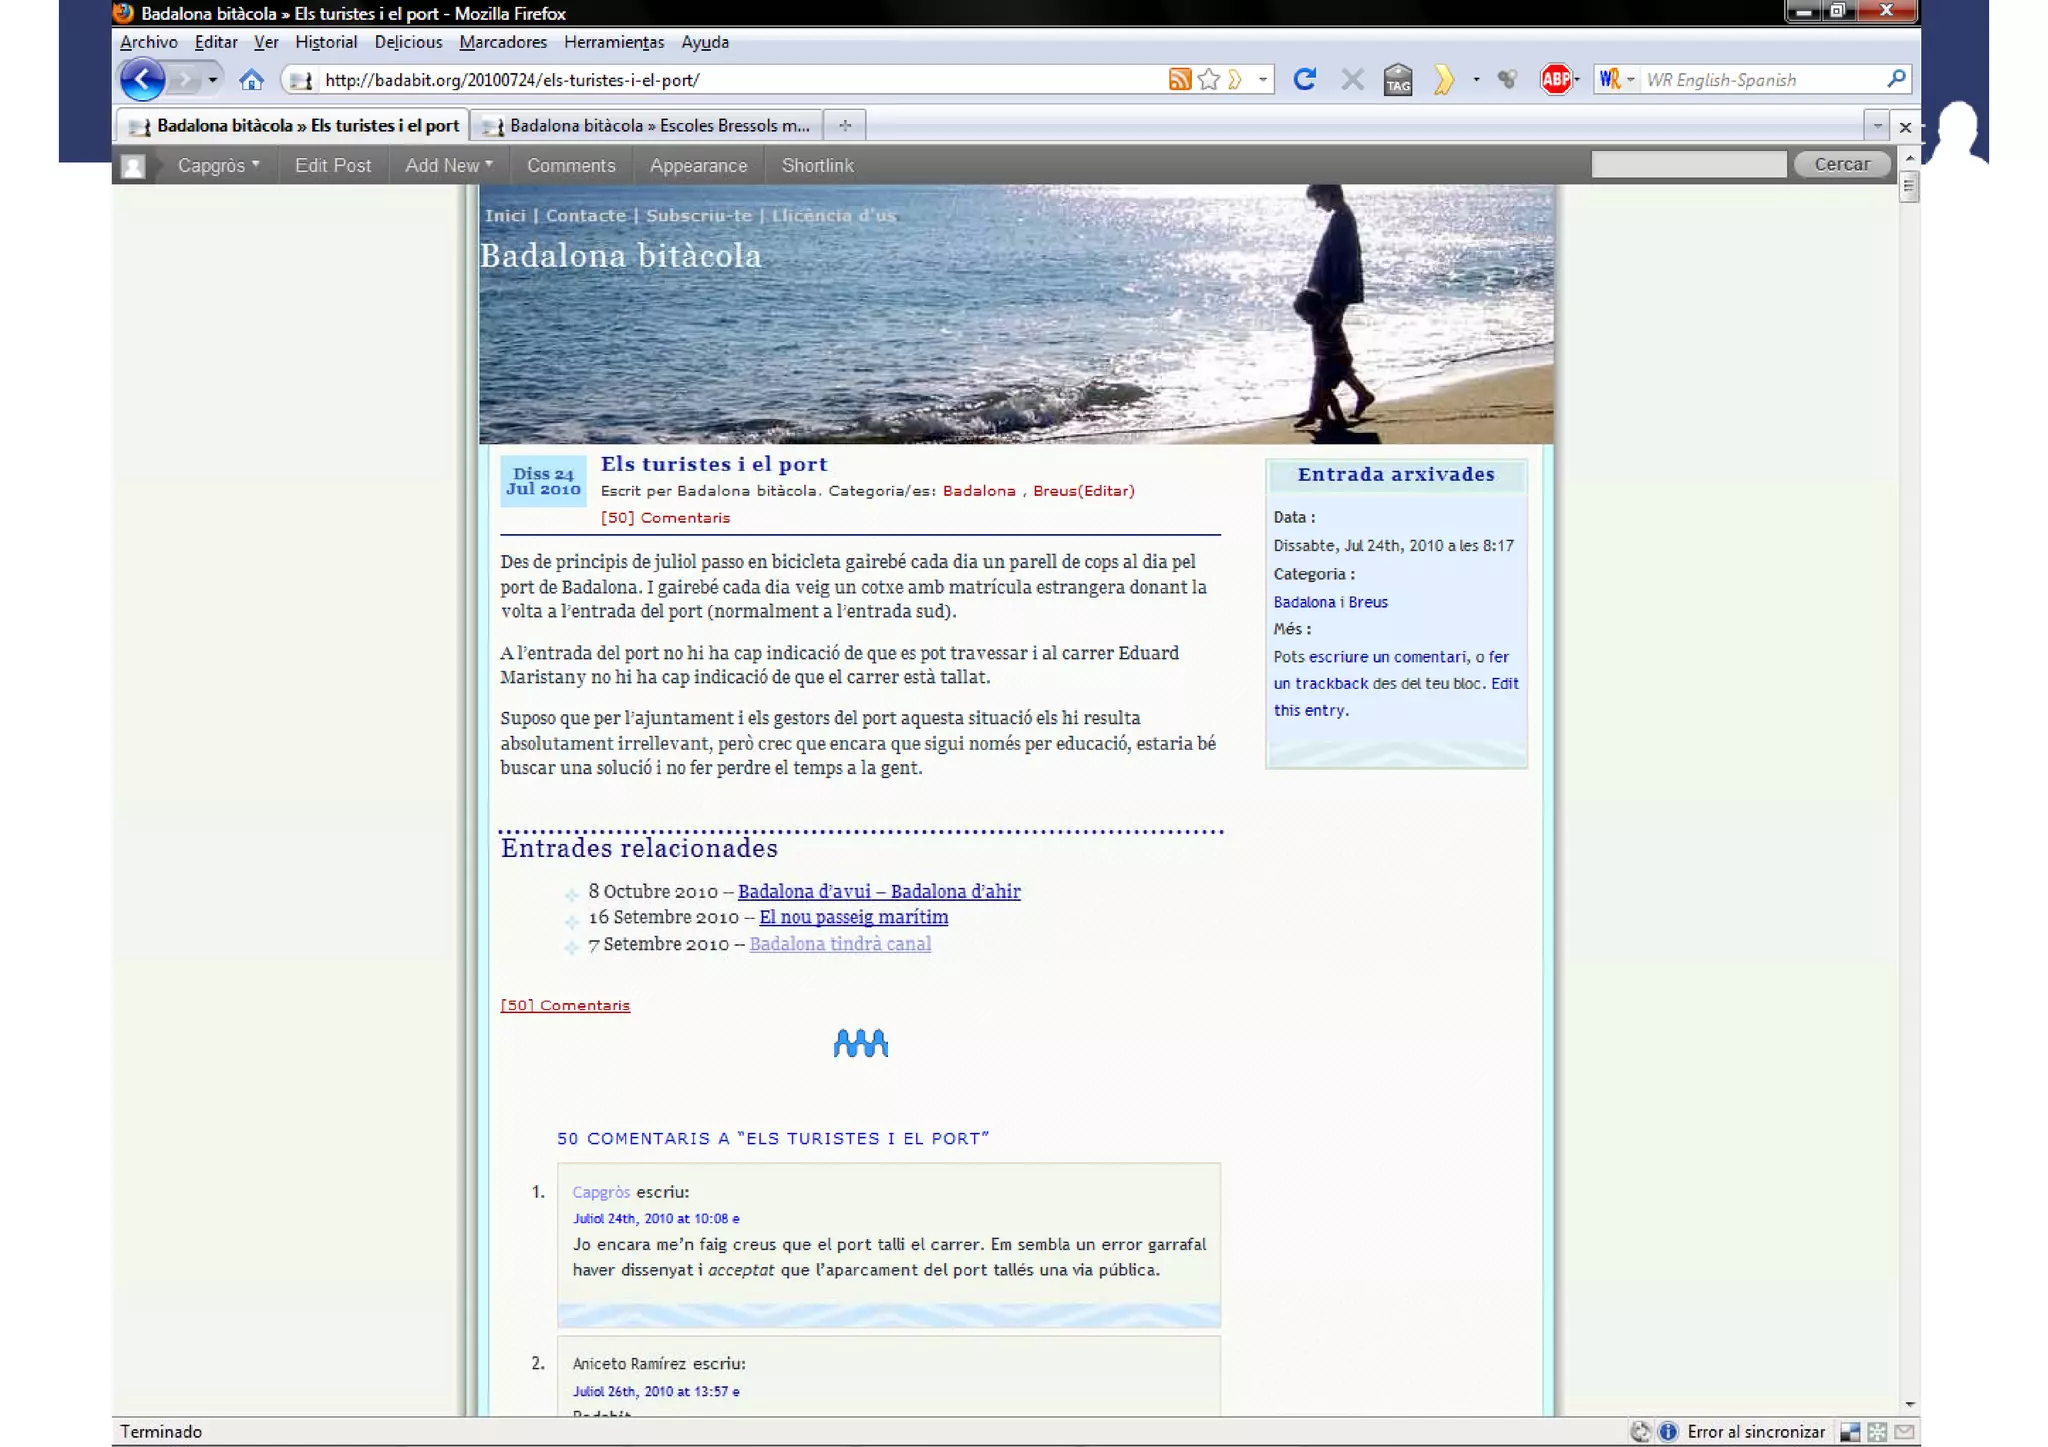
Task: Open WordReference search engine selector
Action: point(1616,79)
